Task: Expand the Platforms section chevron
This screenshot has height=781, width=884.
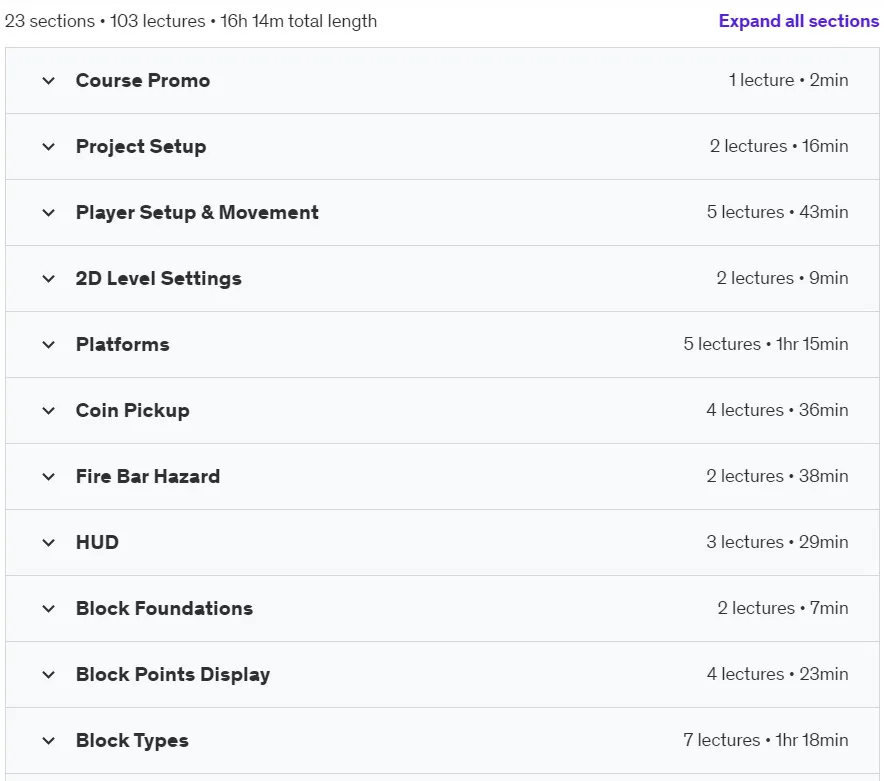Action: 48,345
